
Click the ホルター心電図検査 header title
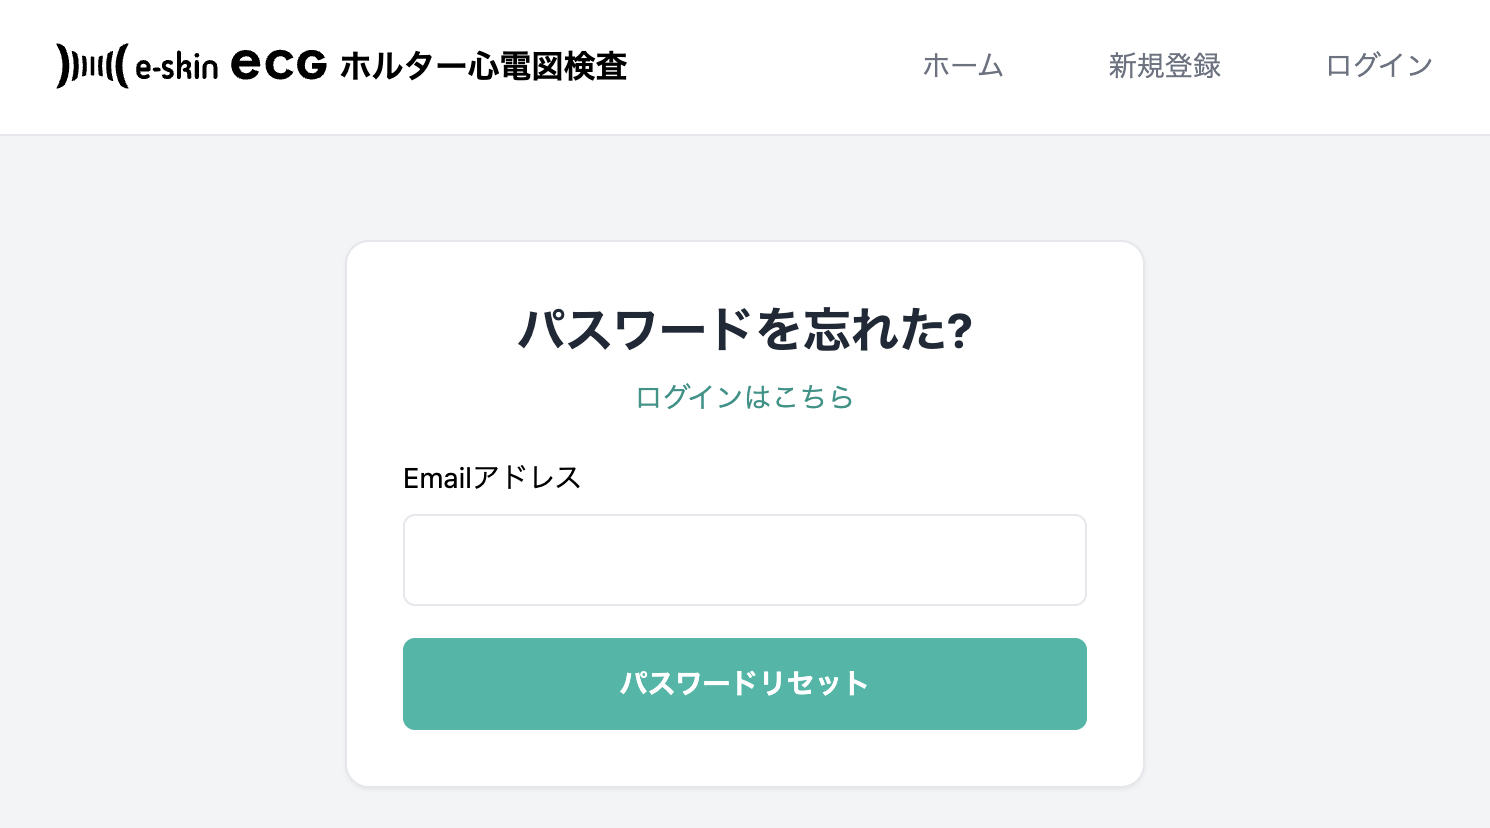484,66
